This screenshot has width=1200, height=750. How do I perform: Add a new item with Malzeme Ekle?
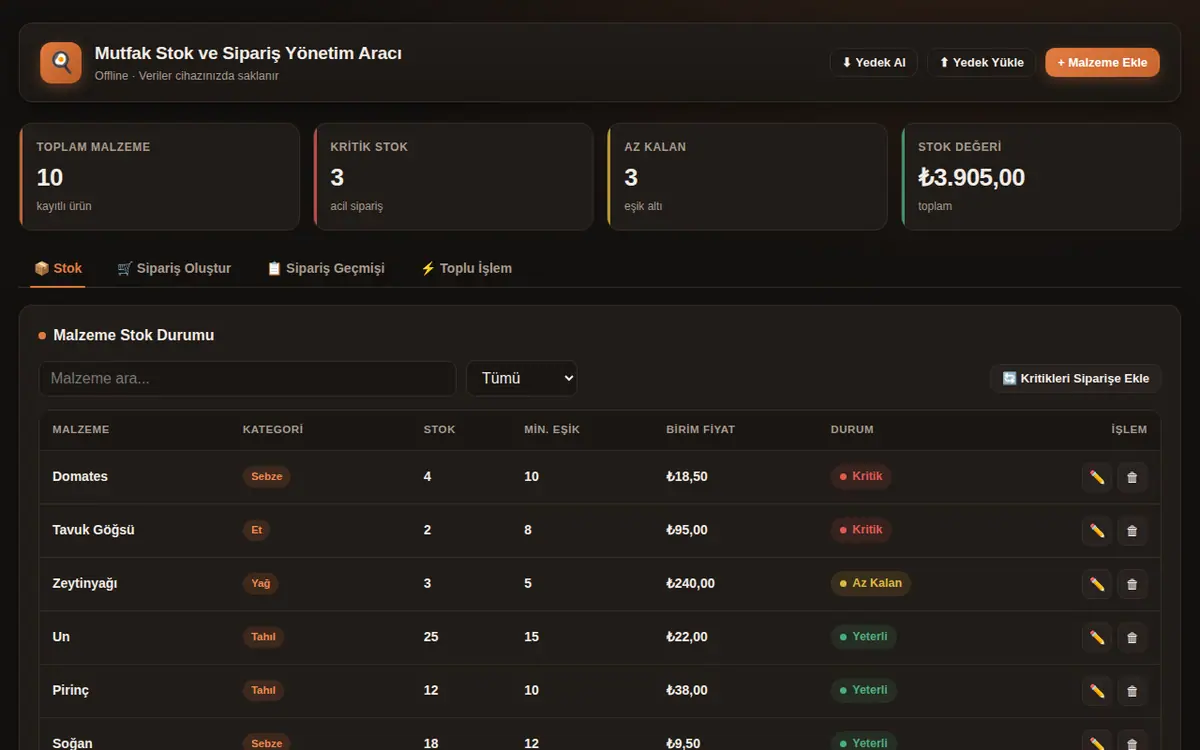click(1103, 62)
